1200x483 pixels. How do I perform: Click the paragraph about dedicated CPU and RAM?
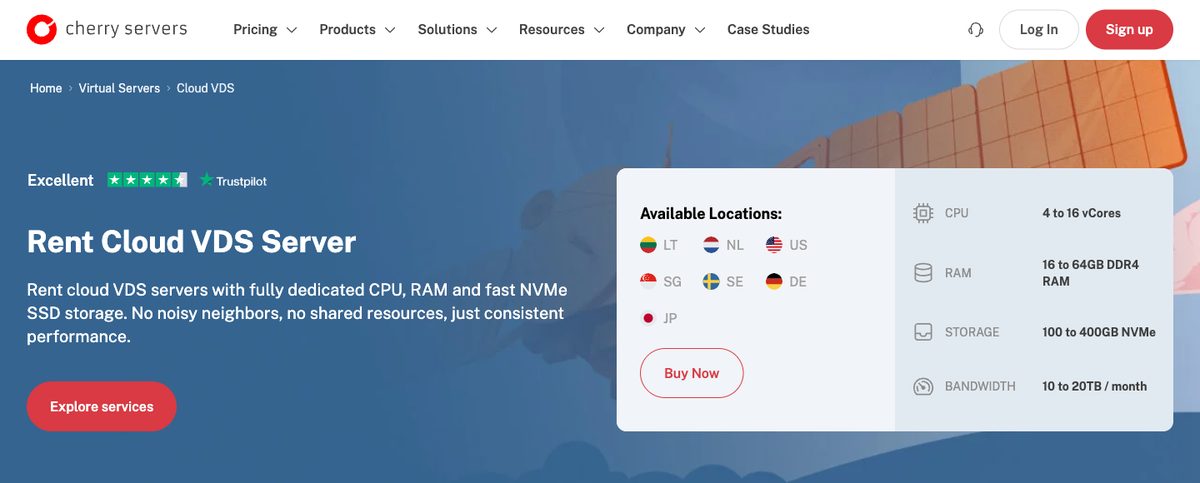click(297, 313)
